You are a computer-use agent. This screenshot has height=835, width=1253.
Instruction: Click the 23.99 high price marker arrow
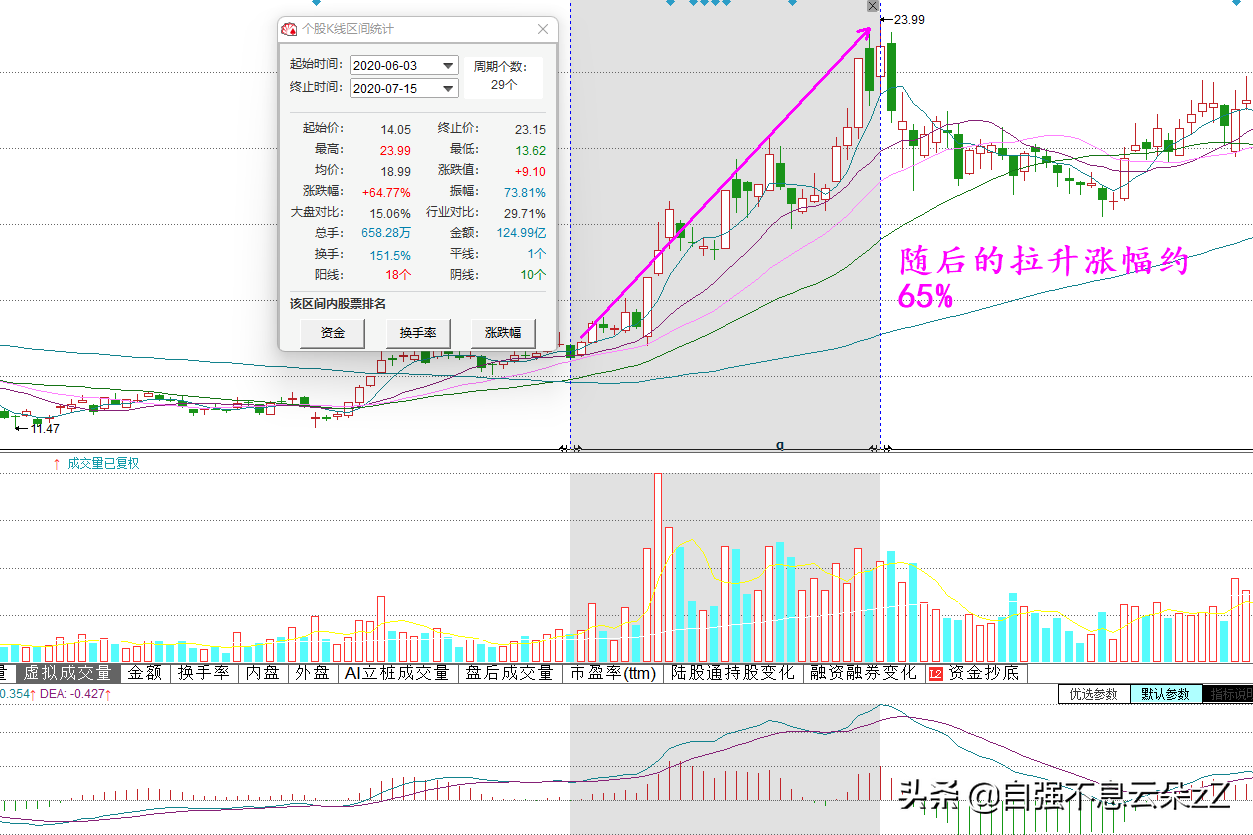(885, 19)
